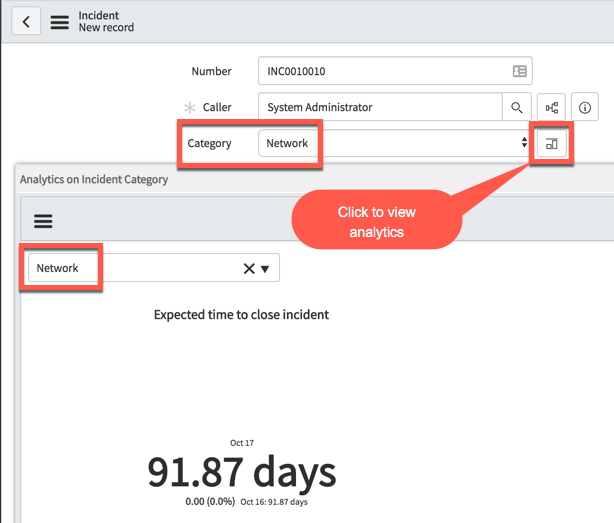Open the analytics panel hamburger menu
The height and width of the screenshot is (523, 614).
point(43,221)
